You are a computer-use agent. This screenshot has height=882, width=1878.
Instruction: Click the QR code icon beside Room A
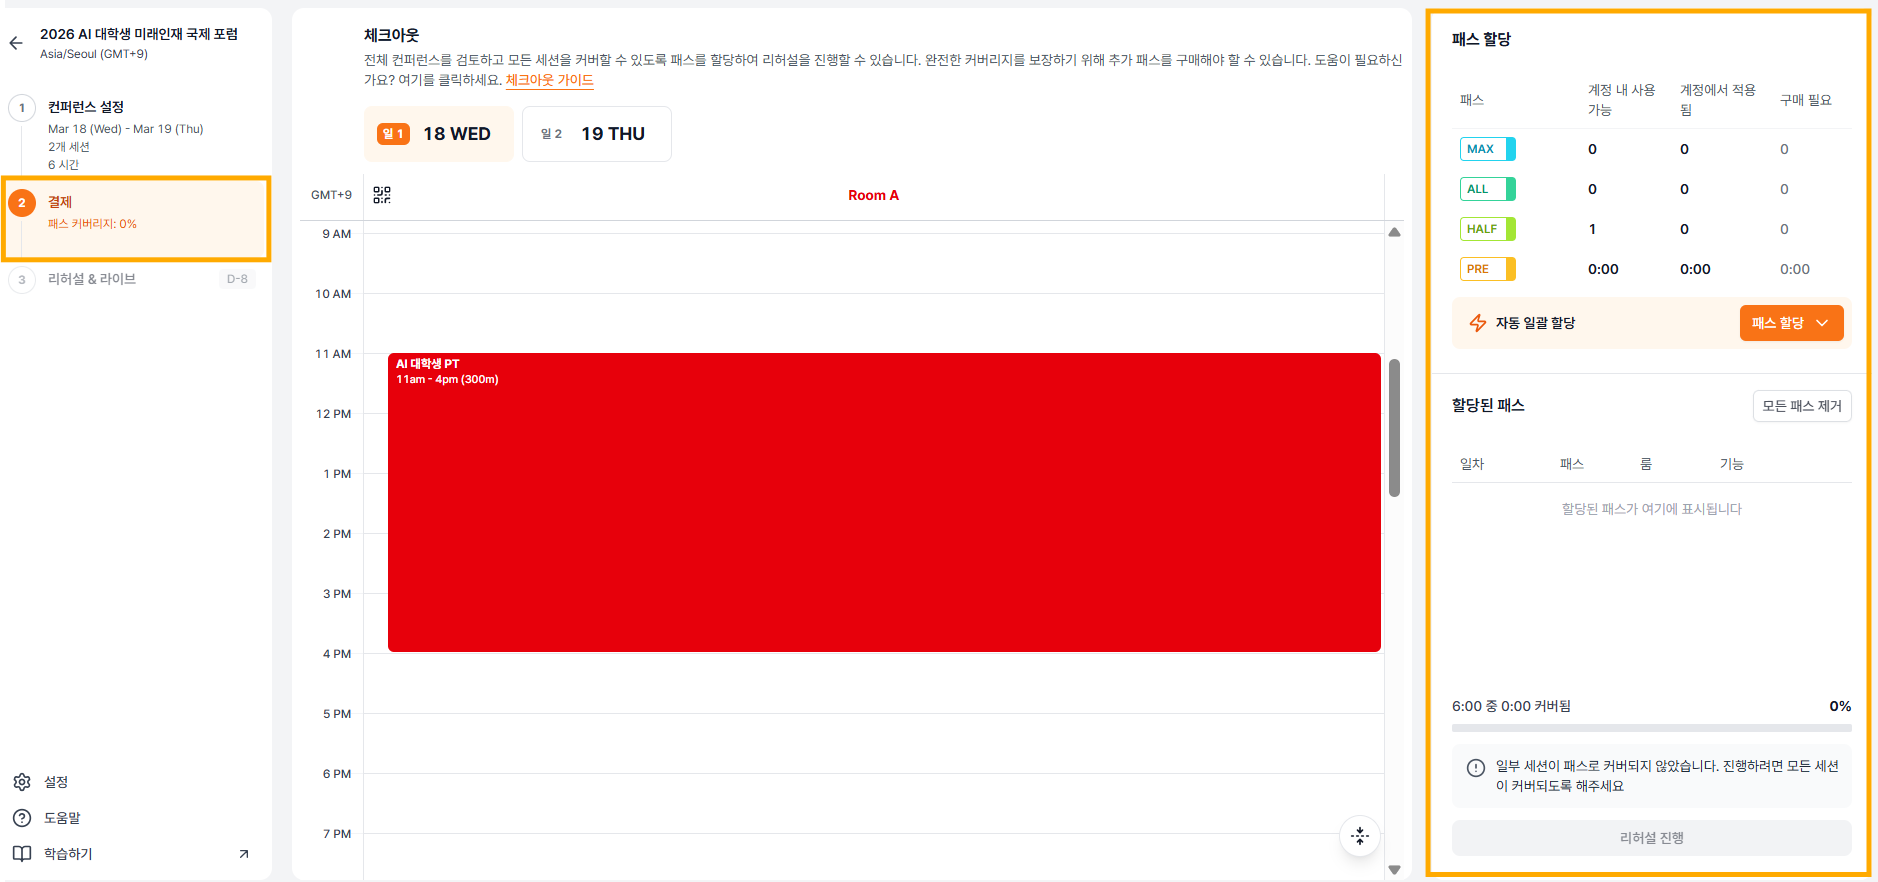click(382, 195)
